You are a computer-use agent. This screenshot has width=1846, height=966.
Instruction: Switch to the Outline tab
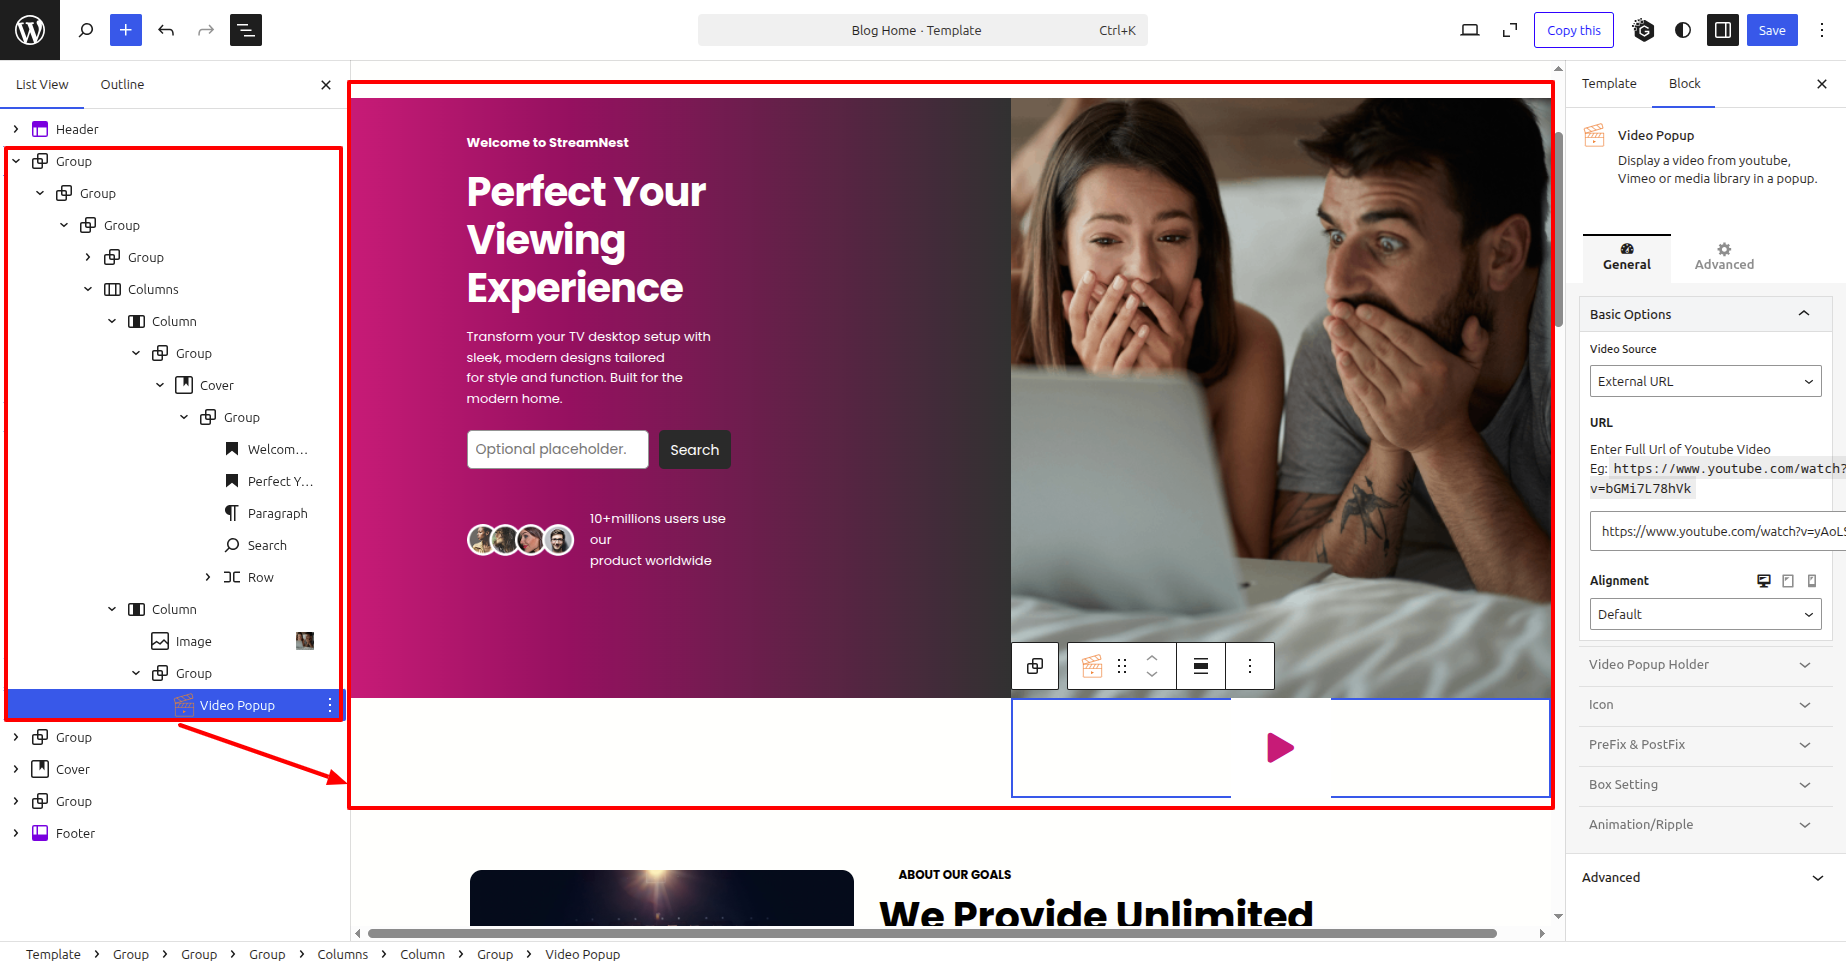coord(122,85)
